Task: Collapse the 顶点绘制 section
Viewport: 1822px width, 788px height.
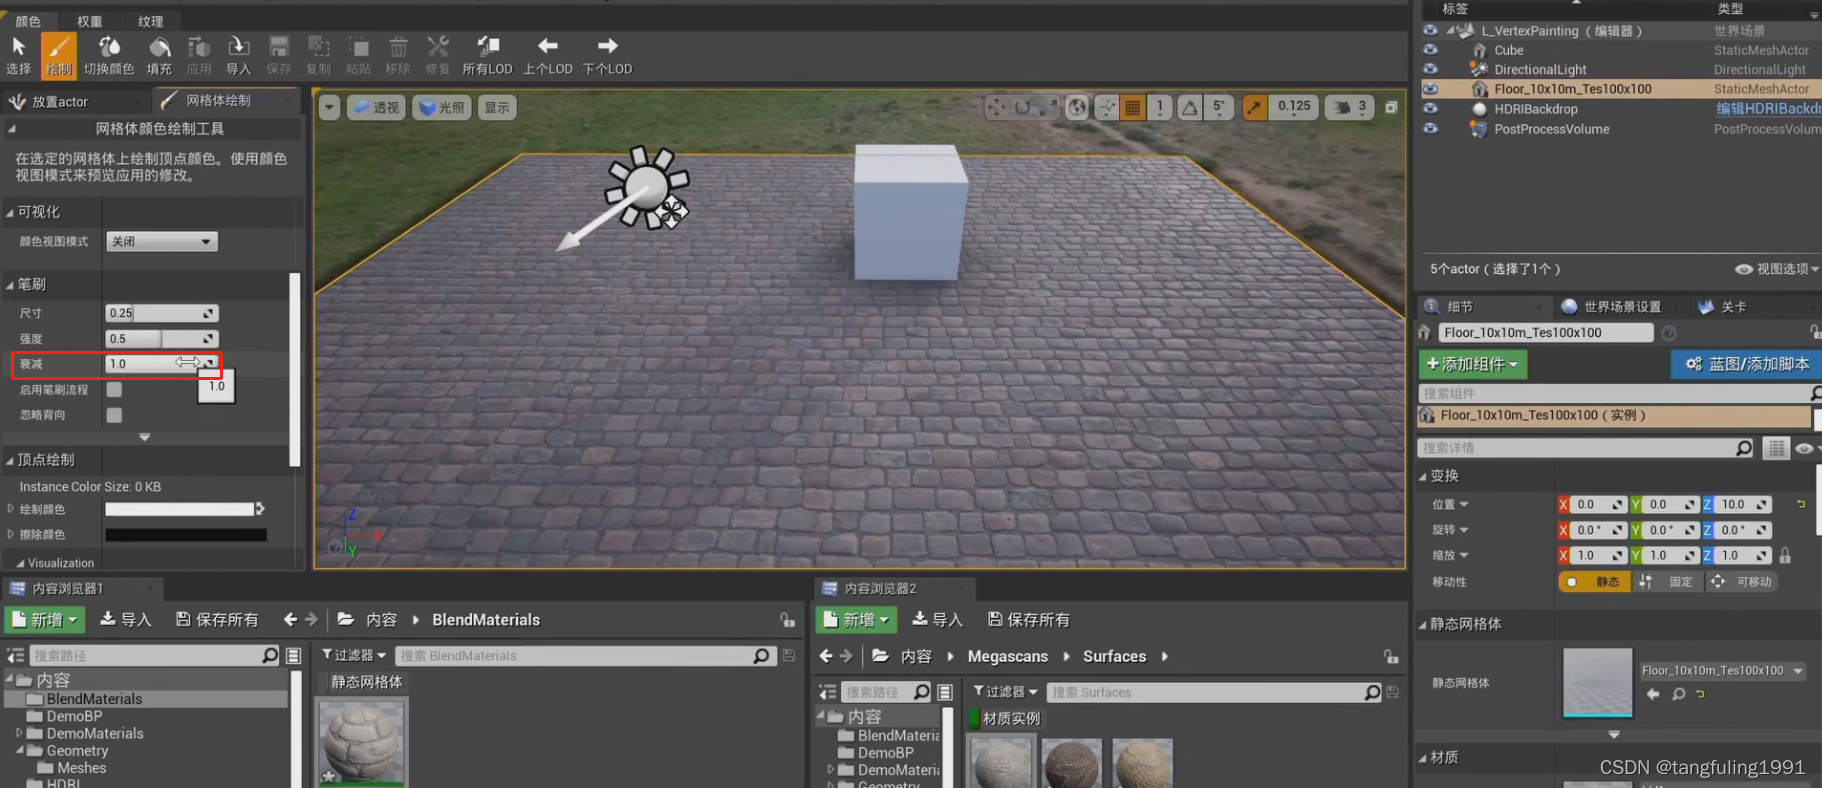Action: pyautogui.click(x=10, y=460)
